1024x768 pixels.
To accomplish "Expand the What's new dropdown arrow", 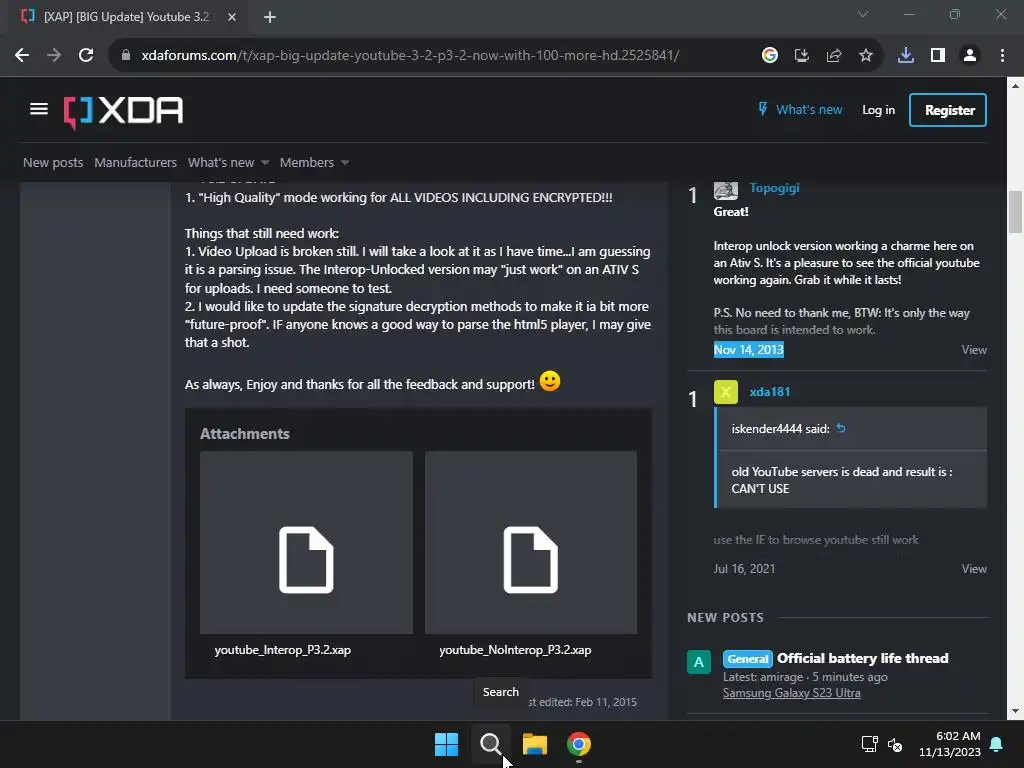I will pos(265,163).
